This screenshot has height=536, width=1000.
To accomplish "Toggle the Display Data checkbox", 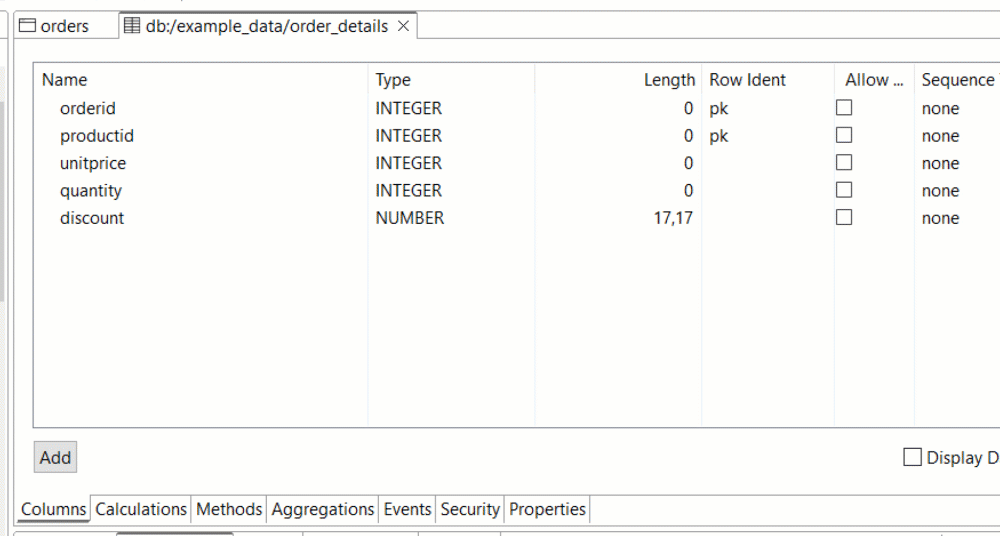I will [x=912, y=457].
